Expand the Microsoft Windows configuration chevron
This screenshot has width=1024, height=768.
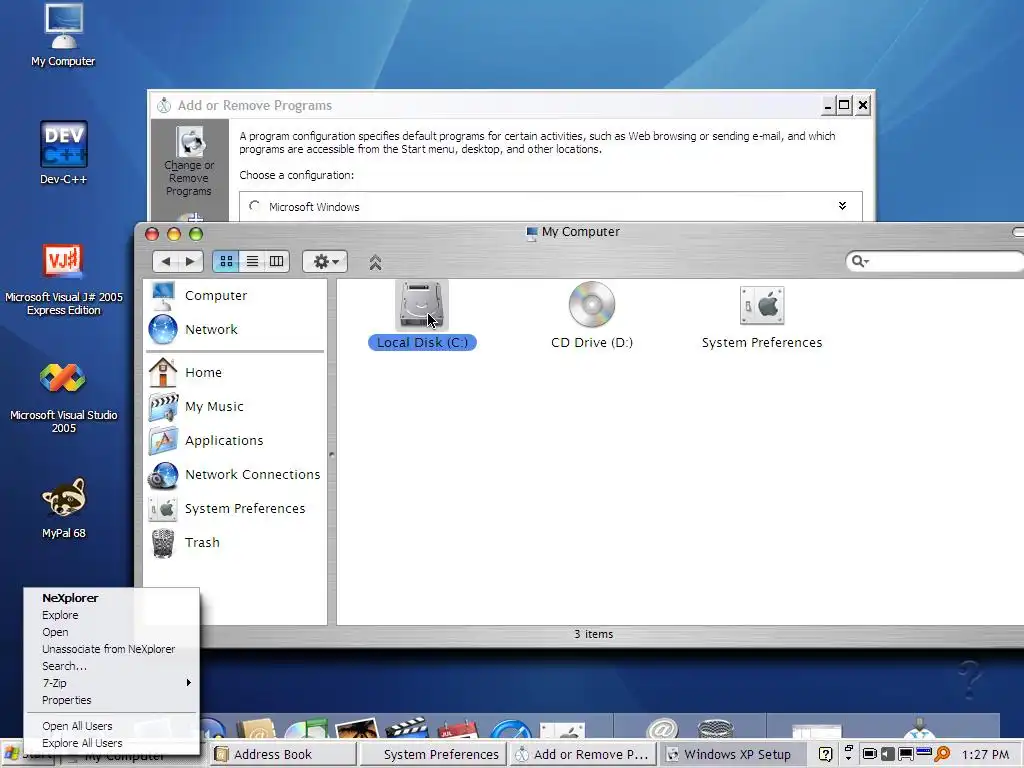[x=842, y=206]
